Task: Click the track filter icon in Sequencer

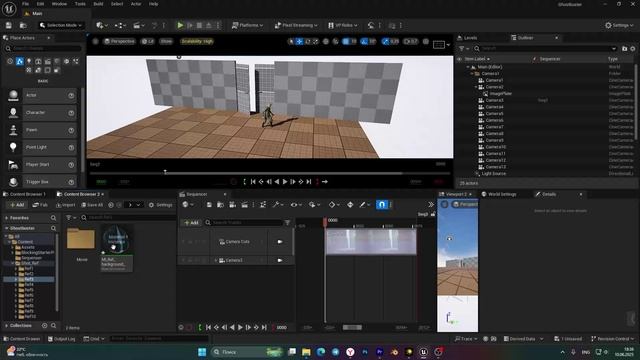Action: (x=287, y=222)
